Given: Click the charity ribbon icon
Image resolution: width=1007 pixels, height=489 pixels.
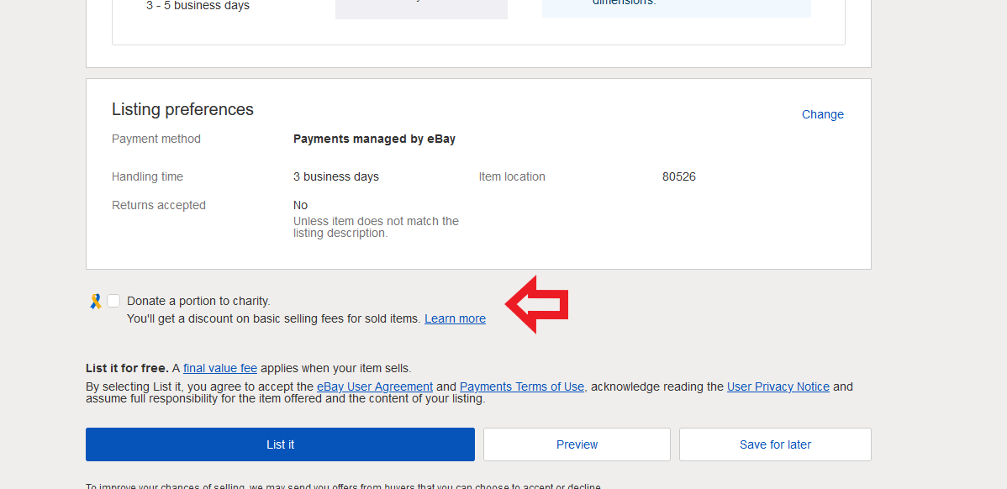Looking at the screenshot, I should (96, 301).
